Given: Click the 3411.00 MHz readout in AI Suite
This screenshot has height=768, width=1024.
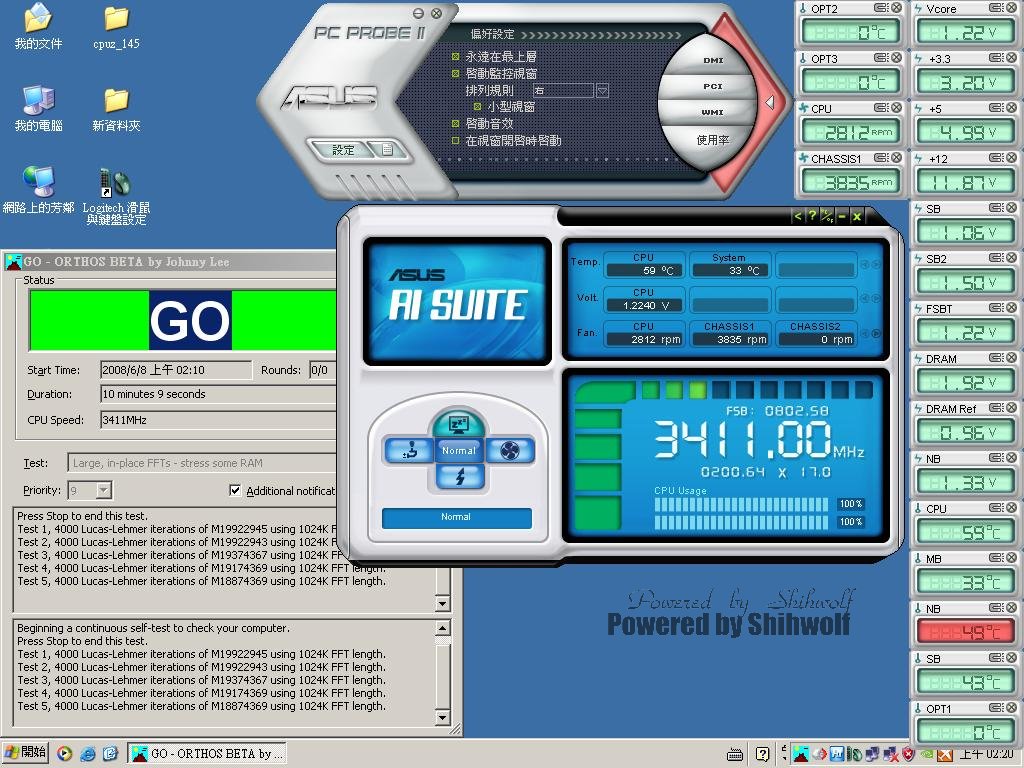Looking at the screenshot, I should pos(759,439).
